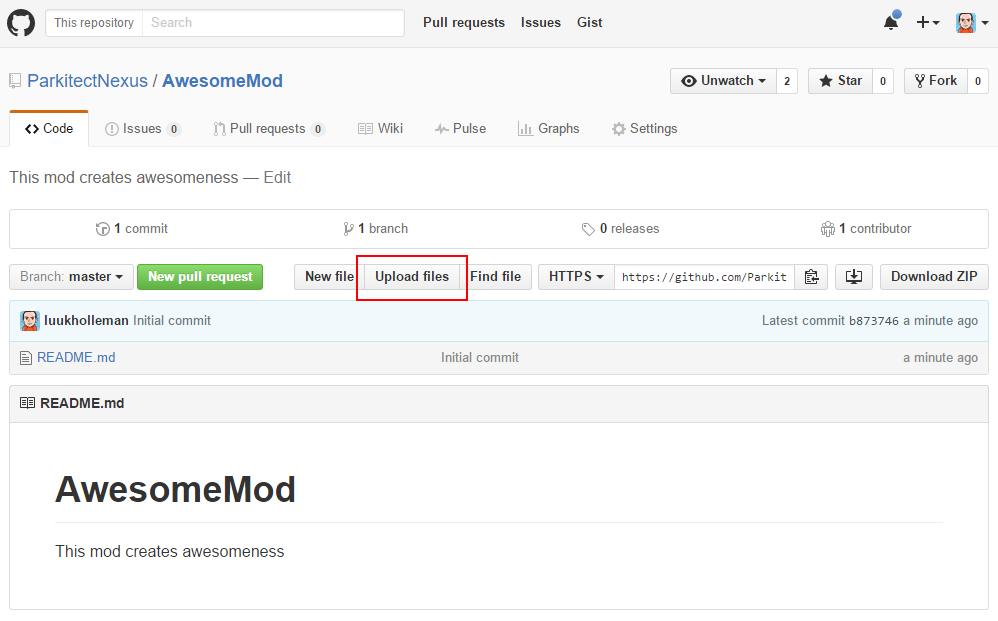This screenshot has width=998, height=621.
Task: View the 1 branch link
Action: coord(376,228)
